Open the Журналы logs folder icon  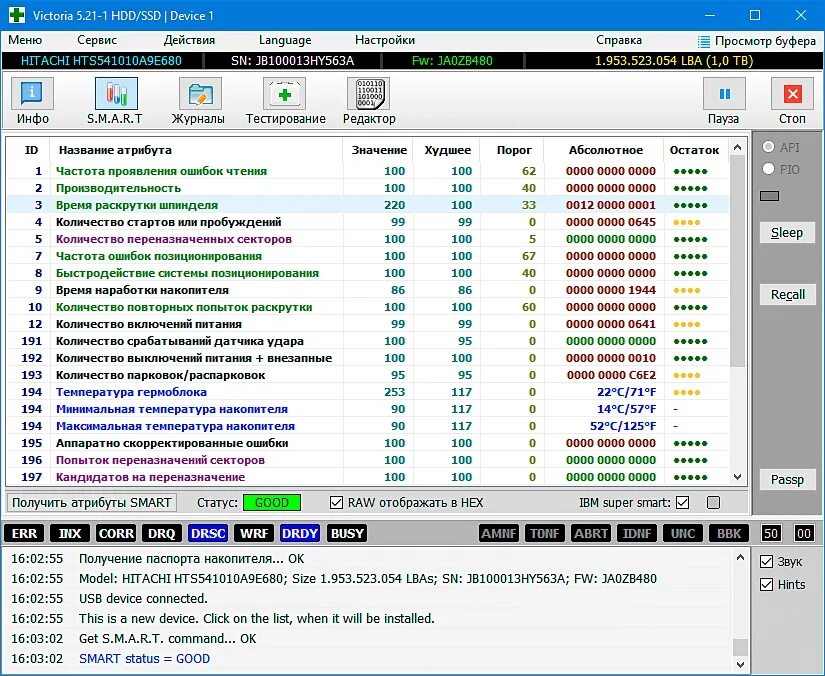[x=200, y=94]
